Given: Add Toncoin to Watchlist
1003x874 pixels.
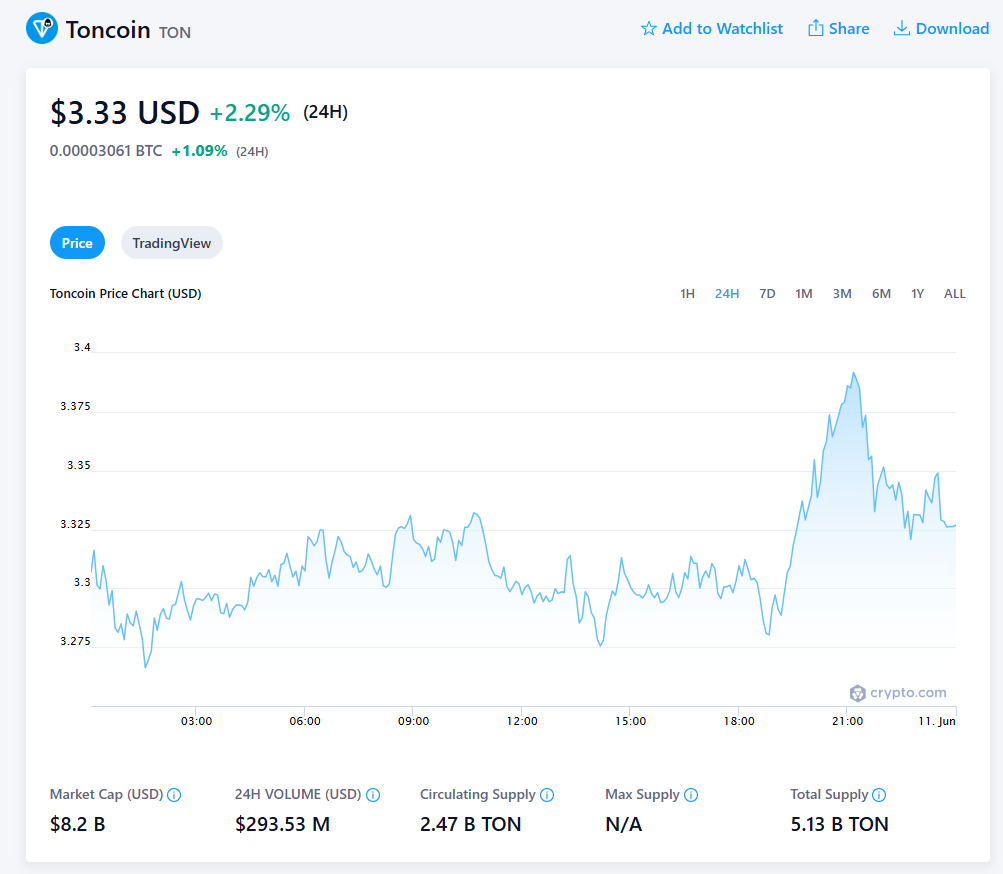Looking at the screenshot, I should [712, 29].
